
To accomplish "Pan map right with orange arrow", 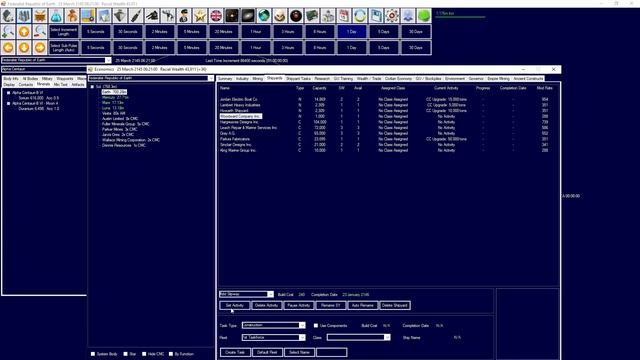I will point(40,47).
